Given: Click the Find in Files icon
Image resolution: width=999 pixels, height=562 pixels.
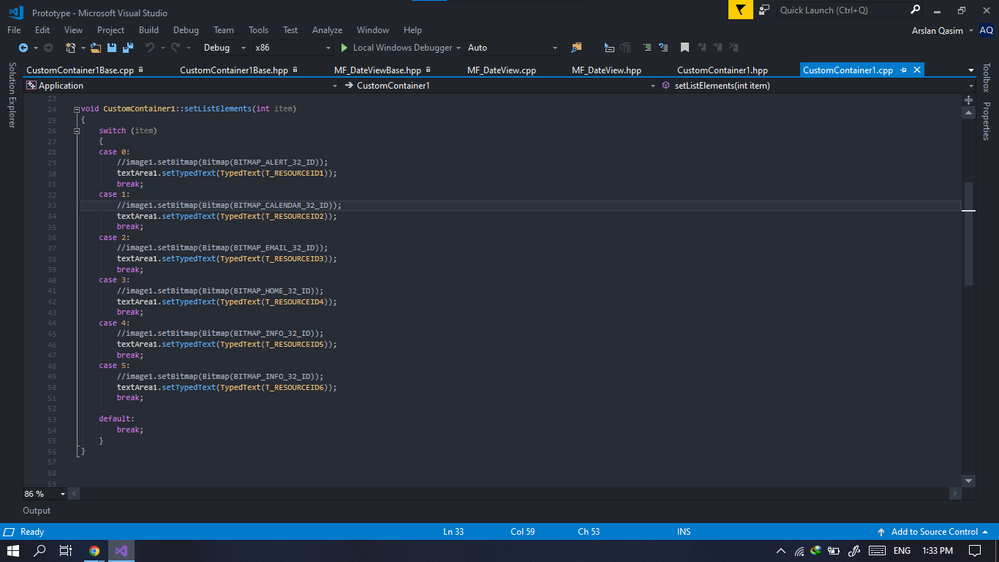Looking at the screenshot, I should coord(576,48).
